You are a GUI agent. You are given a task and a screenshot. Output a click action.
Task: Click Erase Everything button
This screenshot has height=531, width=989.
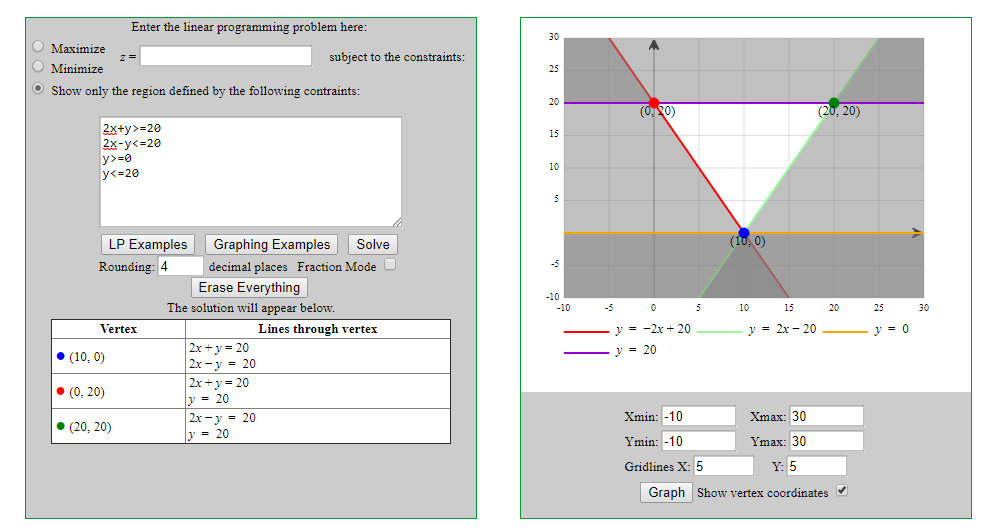(249, 288)
